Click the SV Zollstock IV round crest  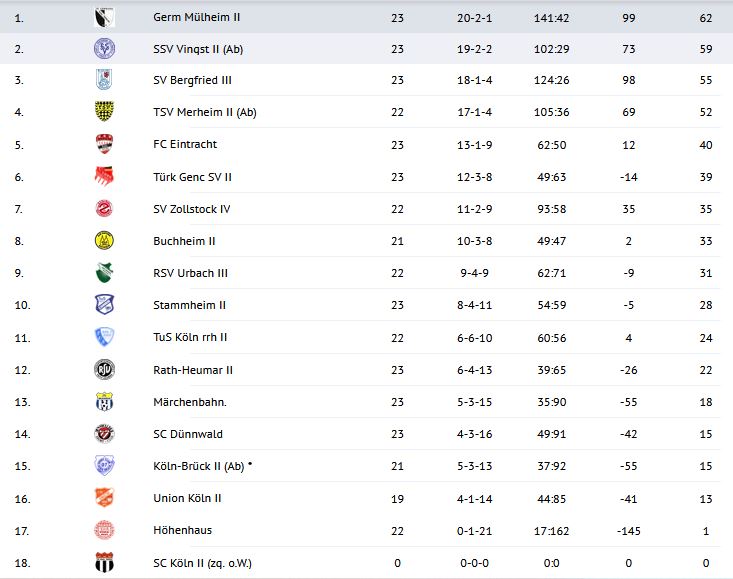click(x=104, y=209)
